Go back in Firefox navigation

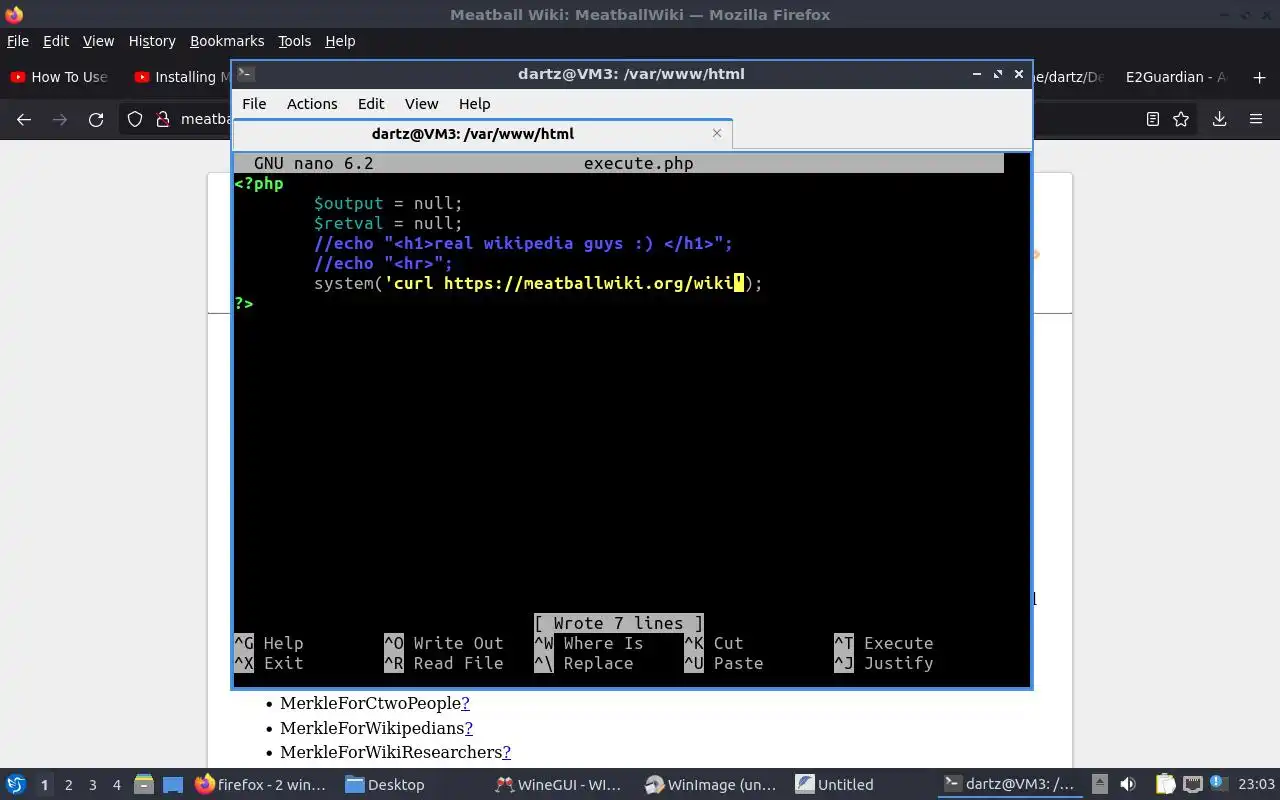(x=24, y=119)
